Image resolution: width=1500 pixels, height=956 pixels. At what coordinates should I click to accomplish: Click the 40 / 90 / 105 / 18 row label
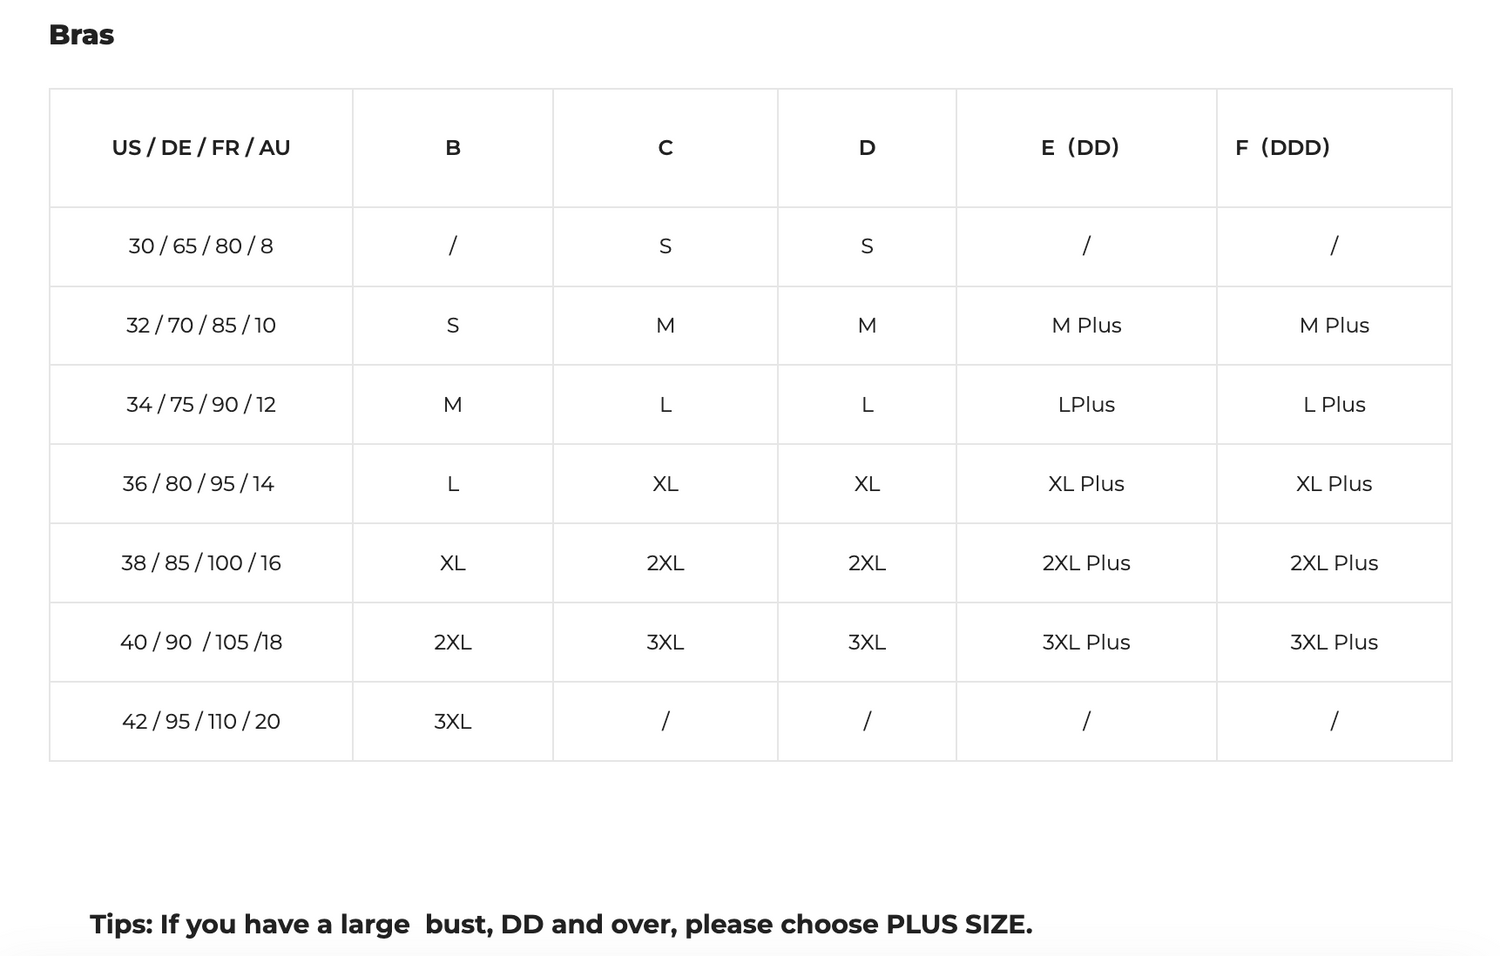point(201,642)
